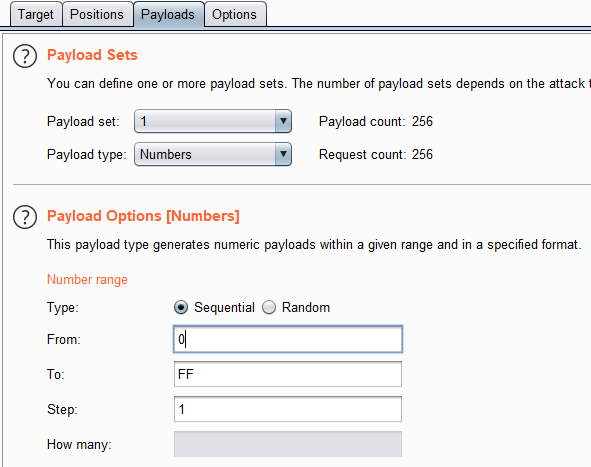Click the Payload Sets heading text
The image size is (591, 467).
[x=92, y=55]
